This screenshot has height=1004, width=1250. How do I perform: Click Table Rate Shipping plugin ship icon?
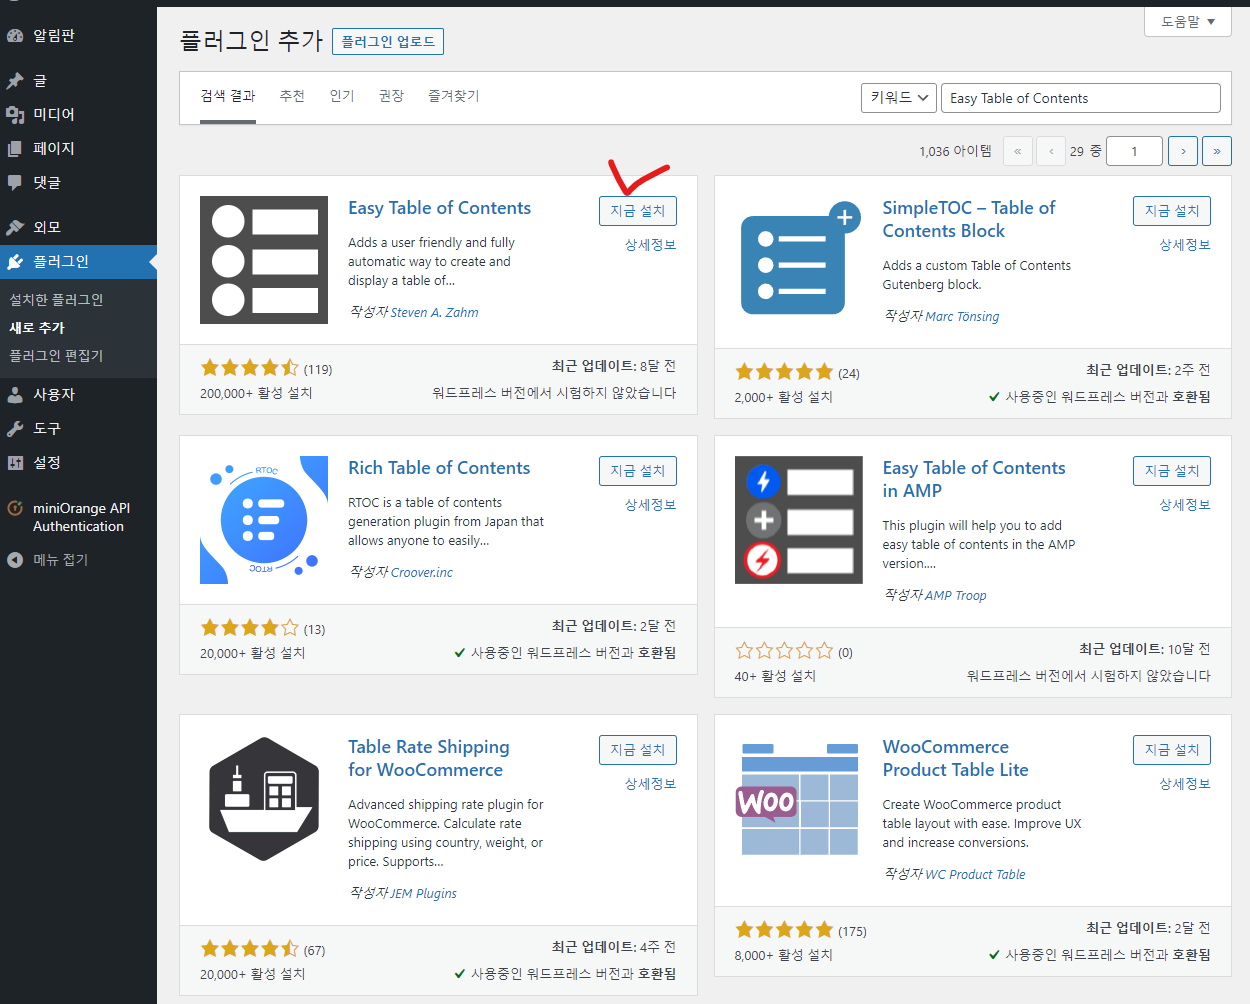click(264, 799)
